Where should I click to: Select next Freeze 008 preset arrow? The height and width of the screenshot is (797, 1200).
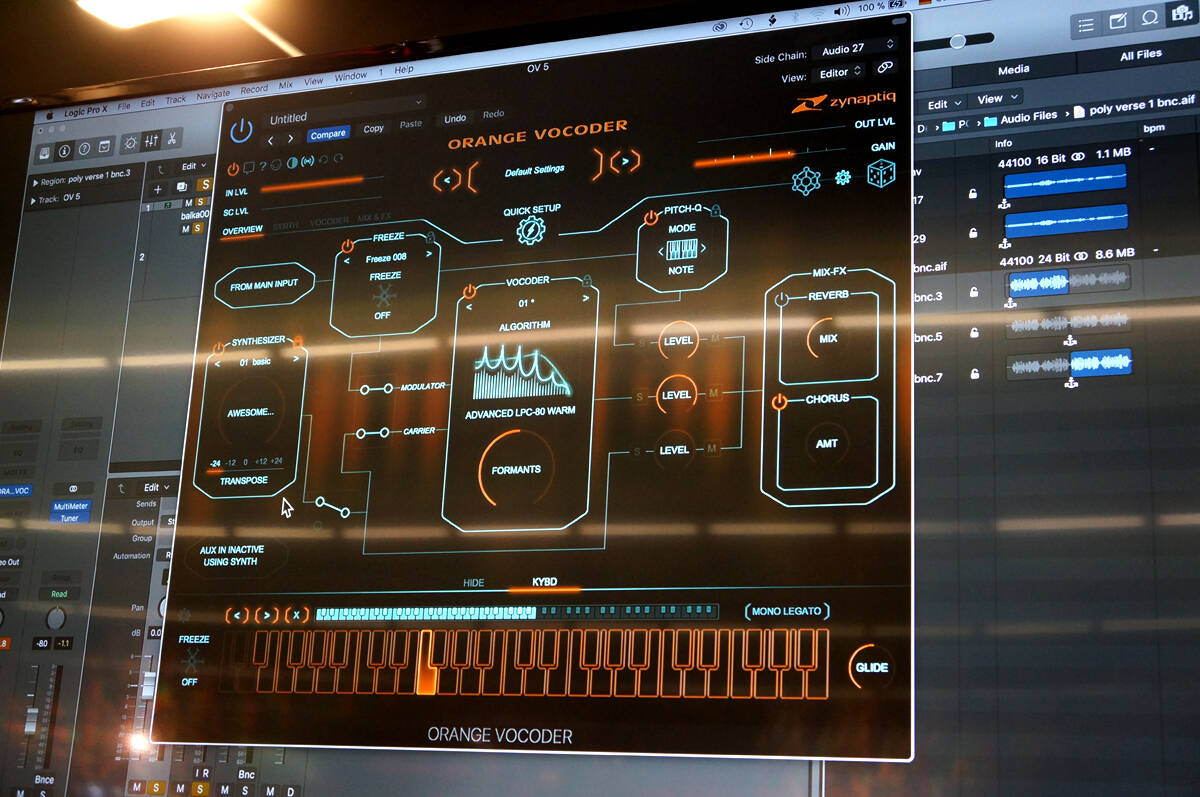coord(428,255)
